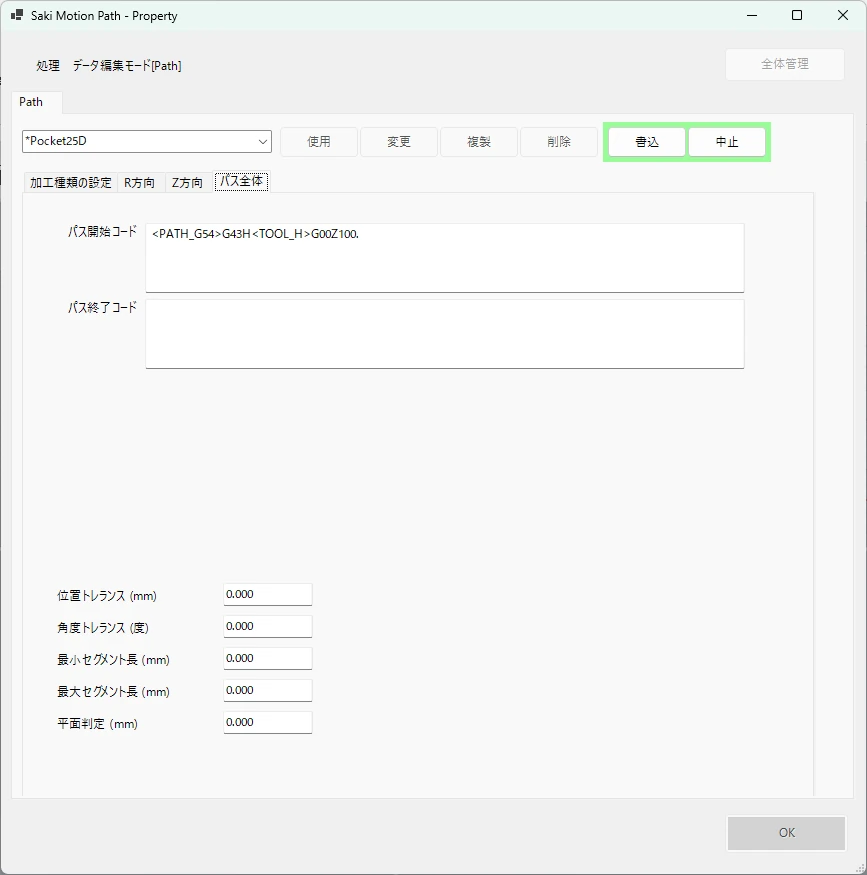Switch to the R方向 tab

click(139, 182)
